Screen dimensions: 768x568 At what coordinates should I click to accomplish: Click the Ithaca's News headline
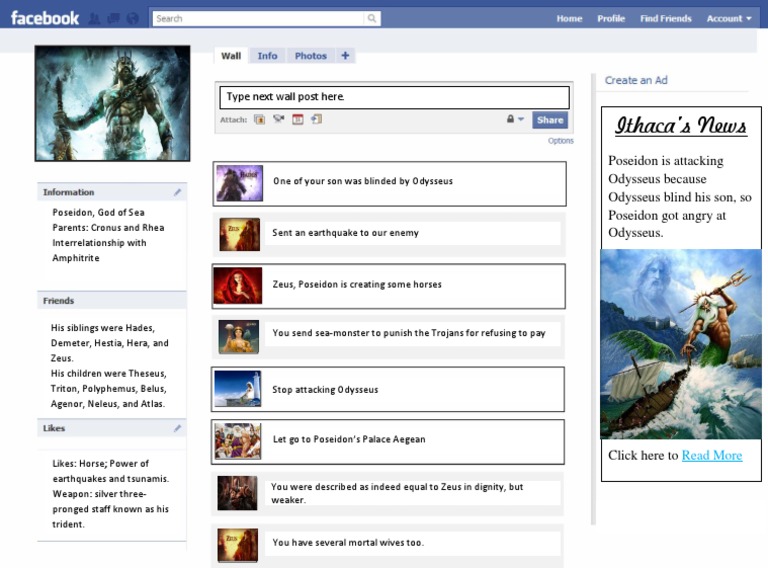[681, 125]
